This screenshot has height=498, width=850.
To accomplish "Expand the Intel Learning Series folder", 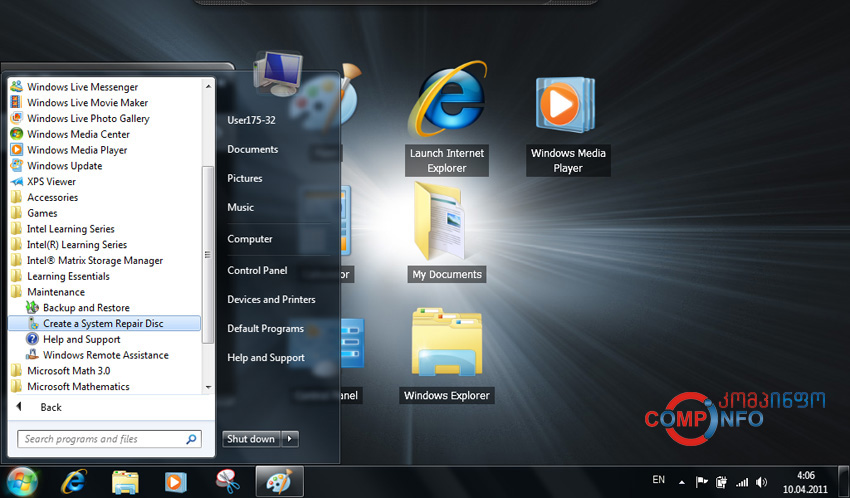I will pyautogui.click(x=70, y=229).
